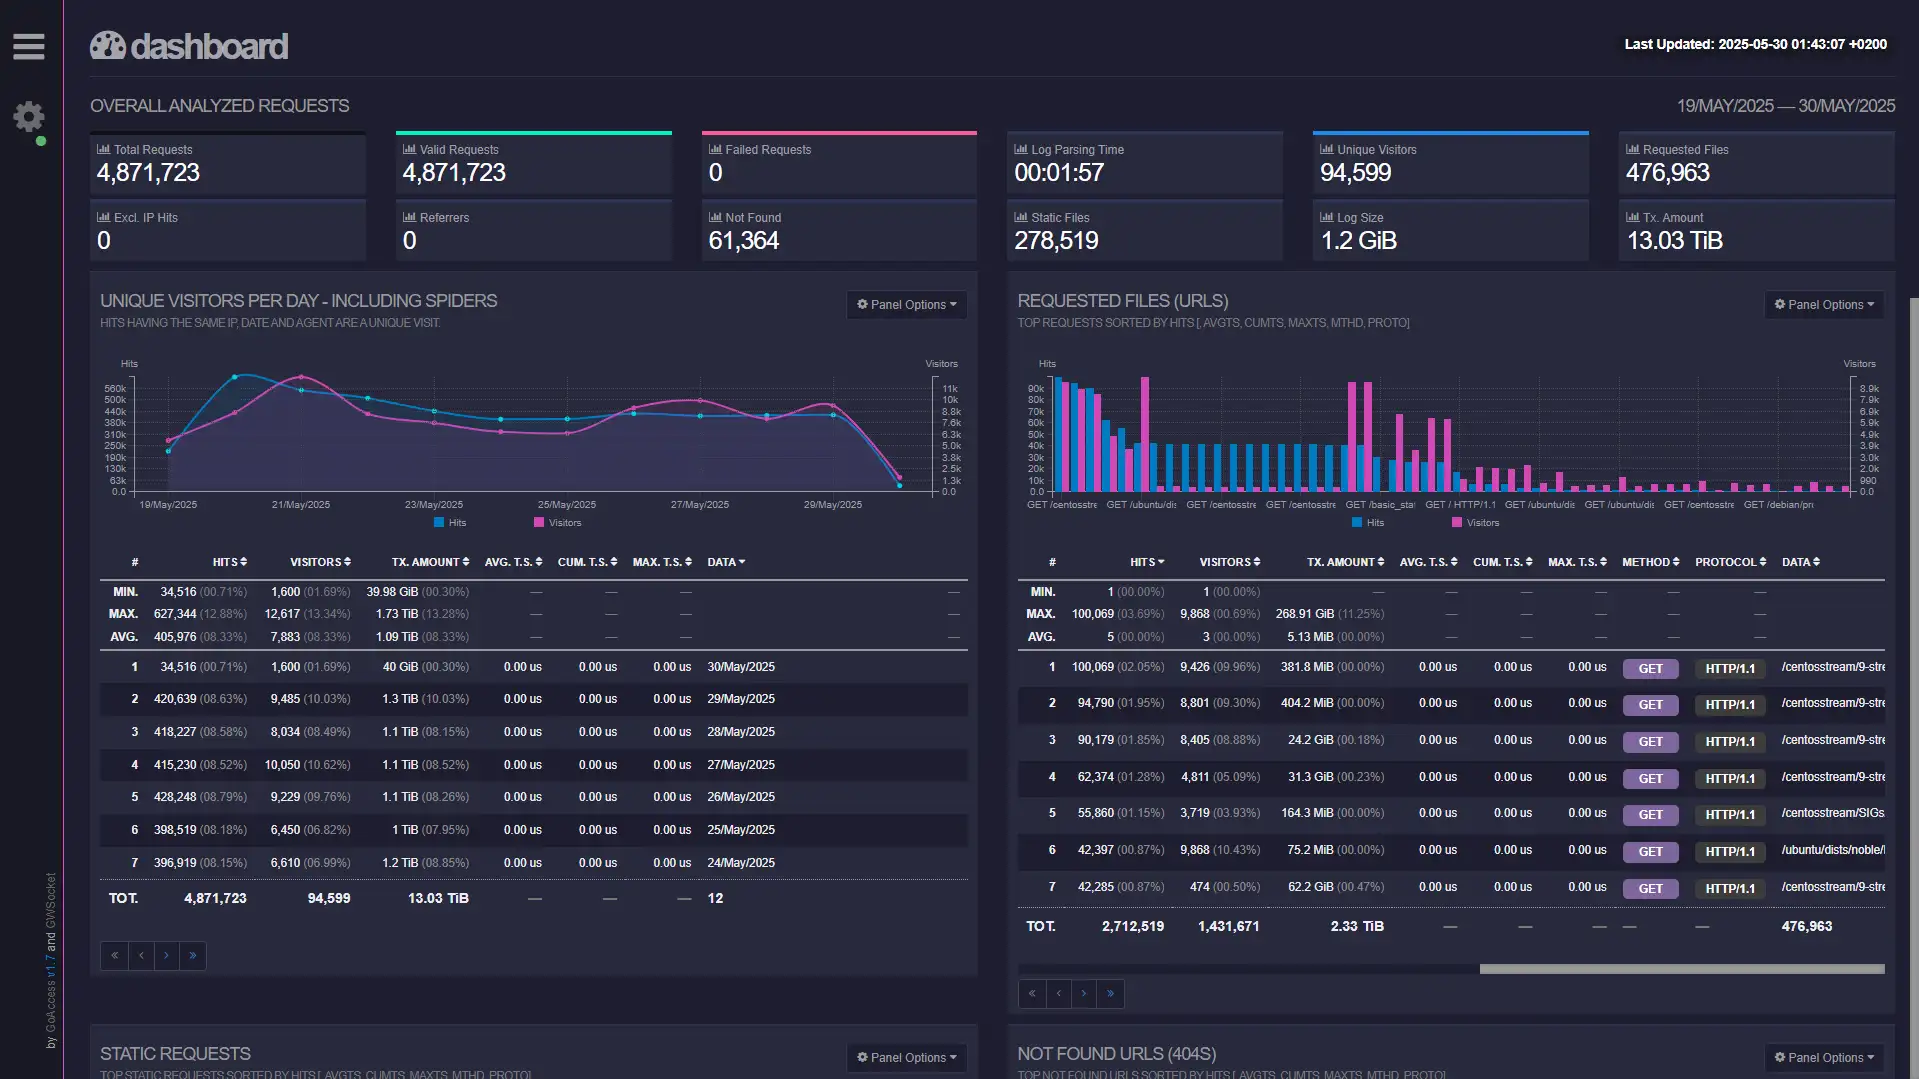Click the chart icon beside Total Requests
The image size is (1919, 1079).
point(102,149)
